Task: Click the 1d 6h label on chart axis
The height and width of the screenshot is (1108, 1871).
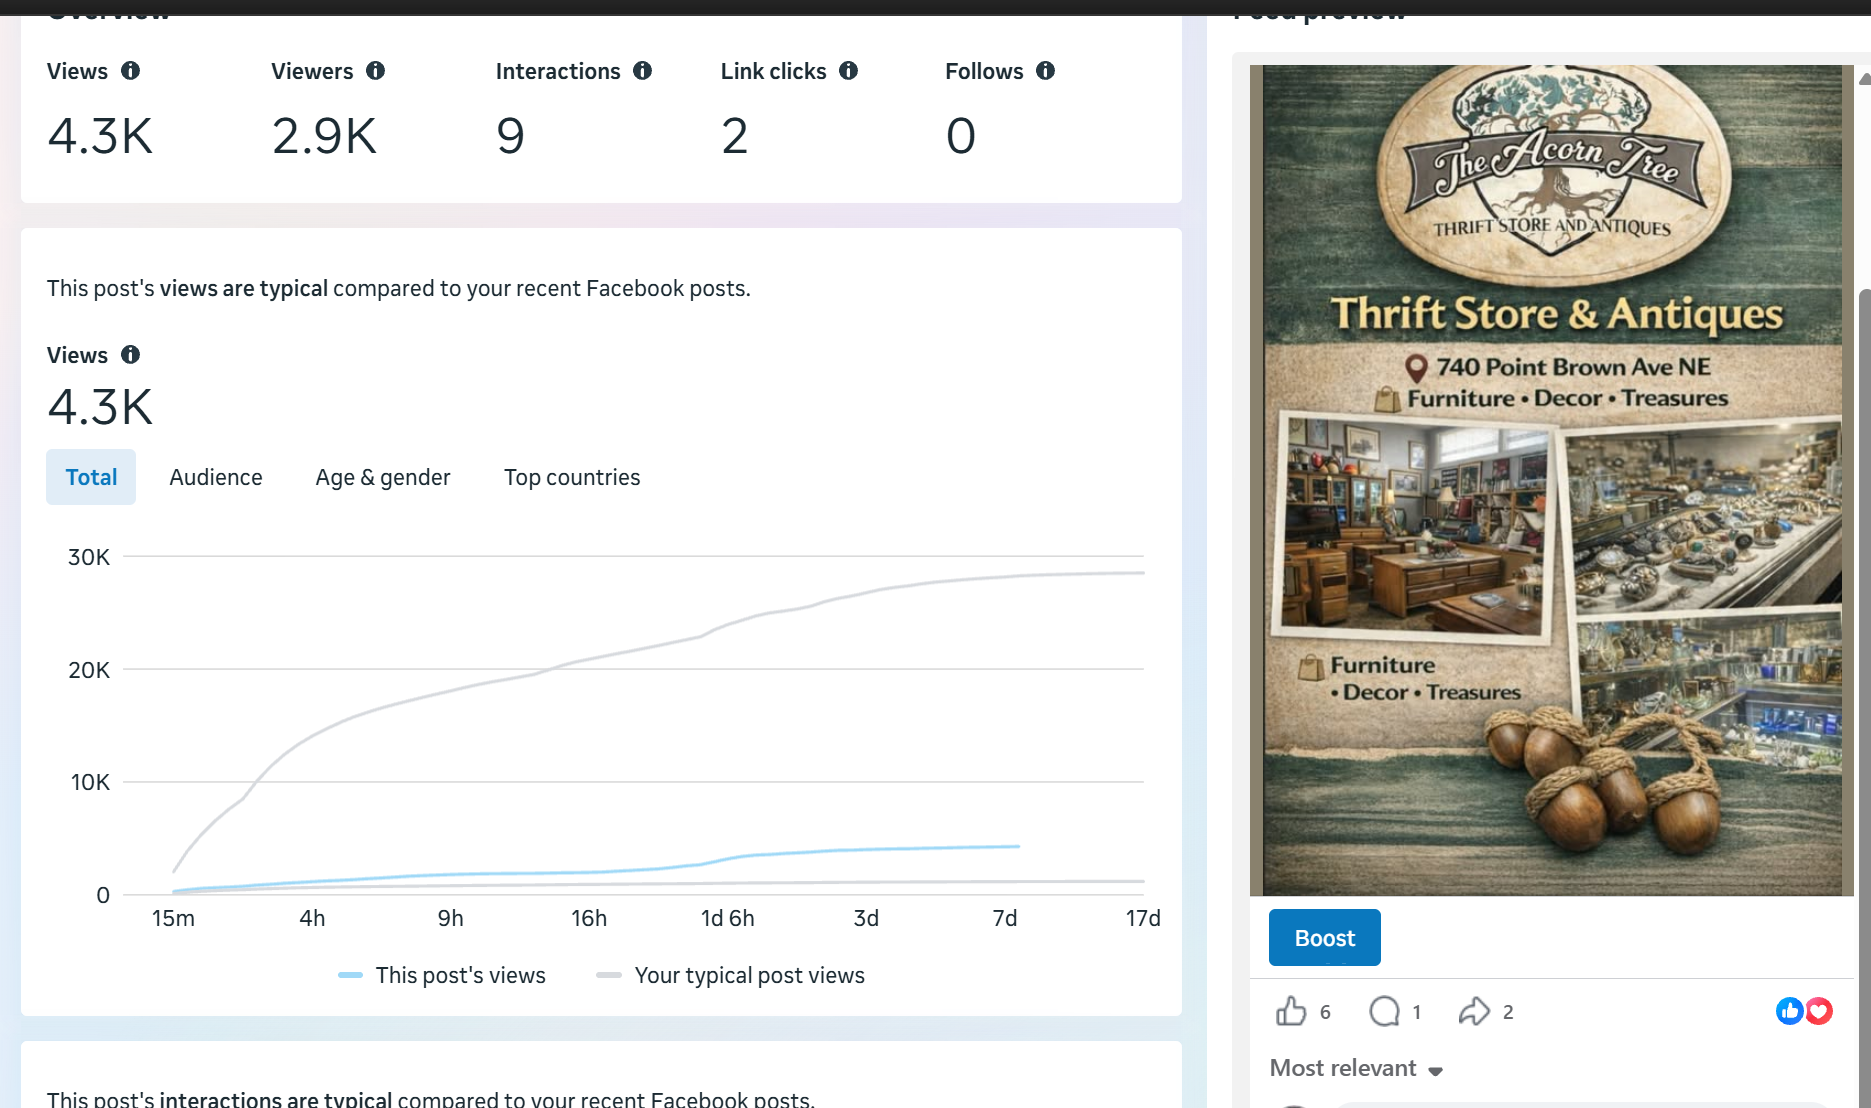Action: [x=728, y=918]
